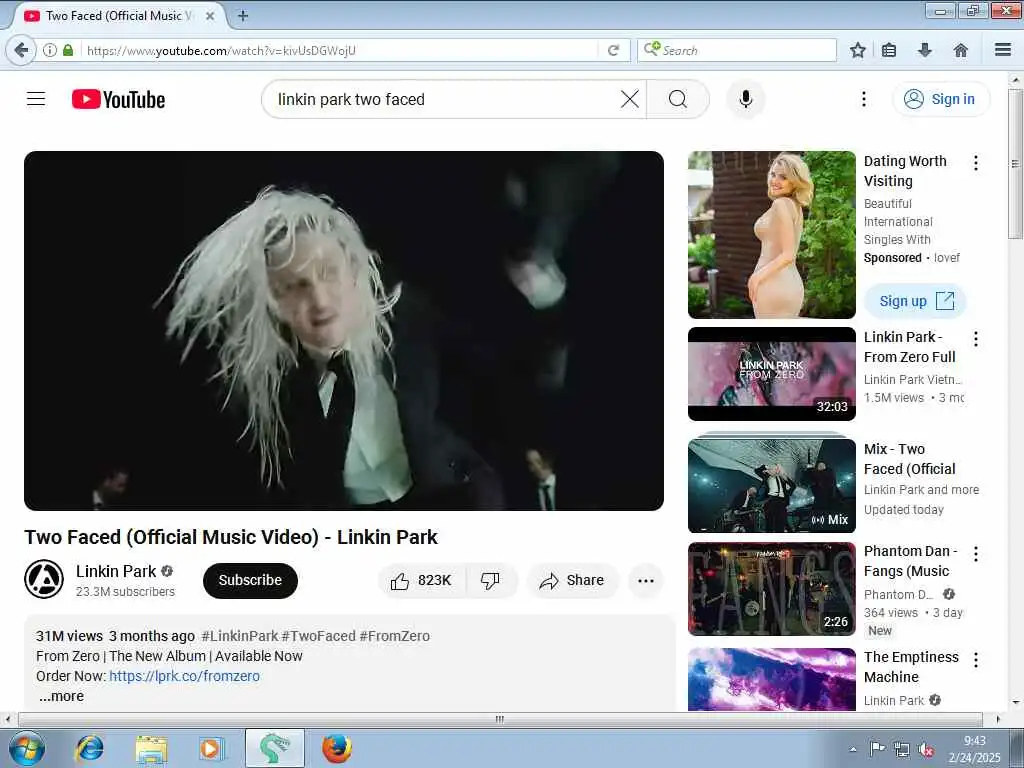Open #FromZero hashtag link

[394, 636]
